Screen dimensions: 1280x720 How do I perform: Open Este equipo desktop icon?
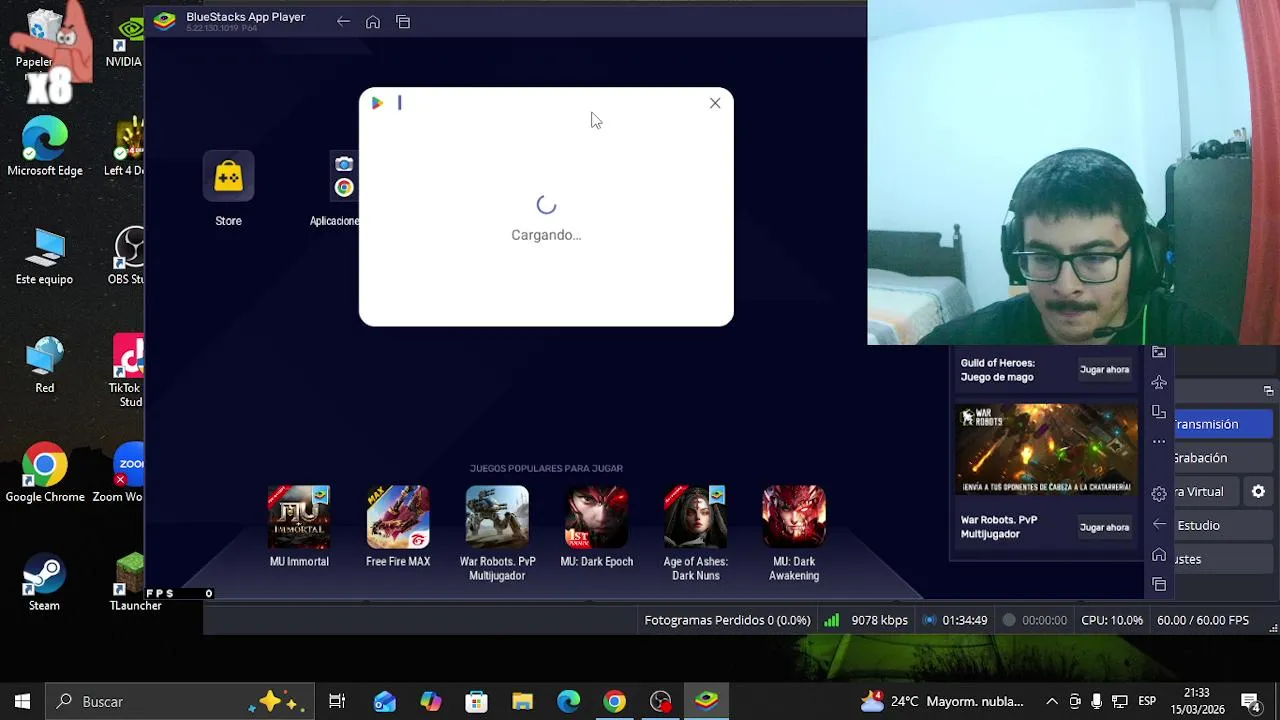click(45, 257)
